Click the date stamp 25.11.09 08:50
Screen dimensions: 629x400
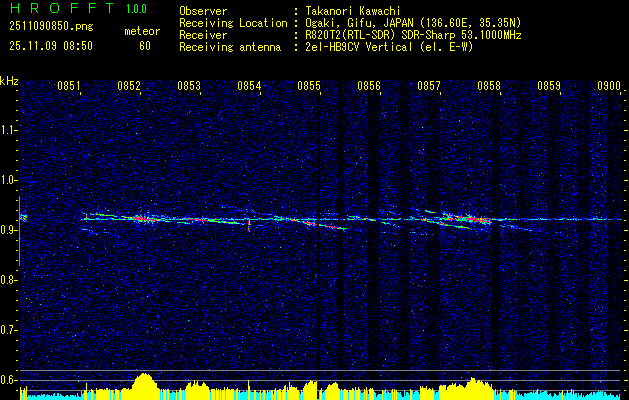point(51,46)
